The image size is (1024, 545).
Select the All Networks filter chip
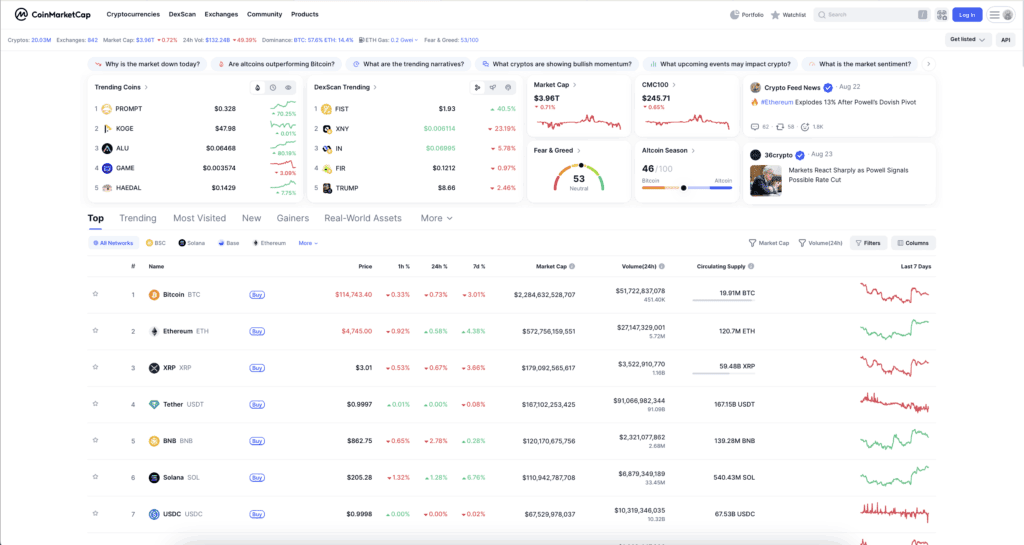coord(113,243)
